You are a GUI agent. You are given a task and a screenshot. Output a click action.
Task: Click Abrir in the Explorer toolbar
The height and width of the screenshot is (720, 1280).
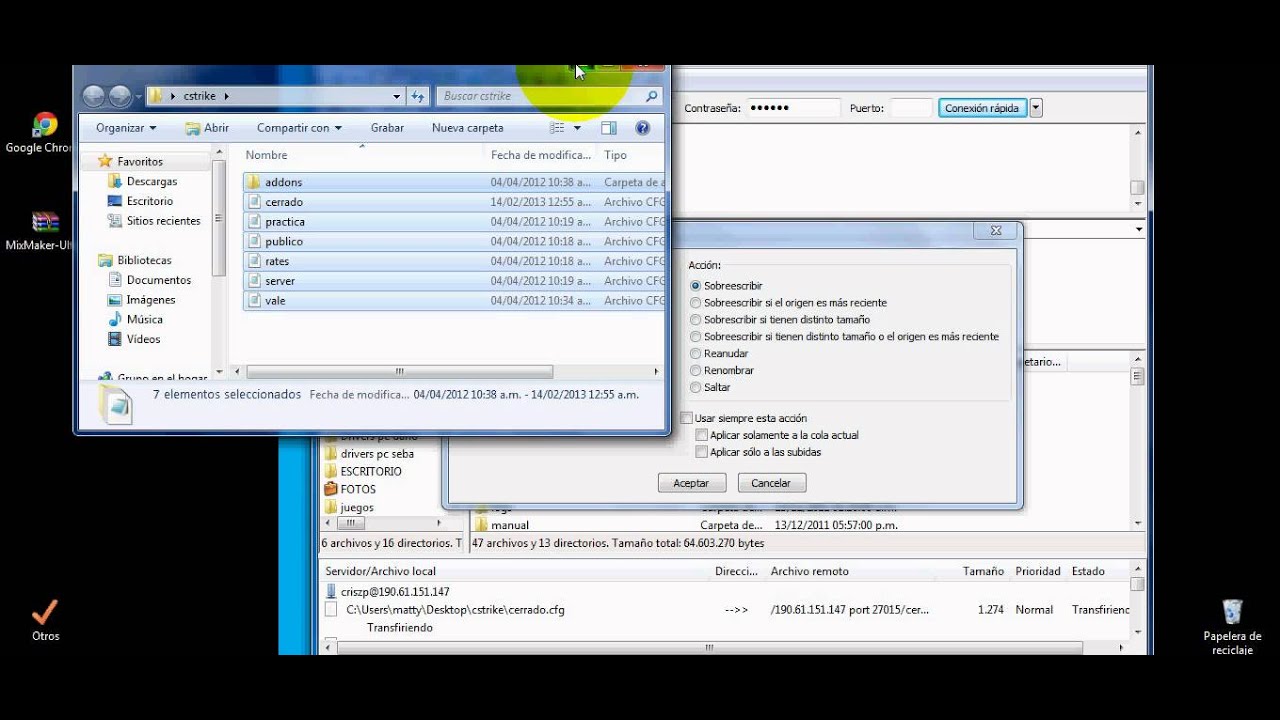pos(207,128)
